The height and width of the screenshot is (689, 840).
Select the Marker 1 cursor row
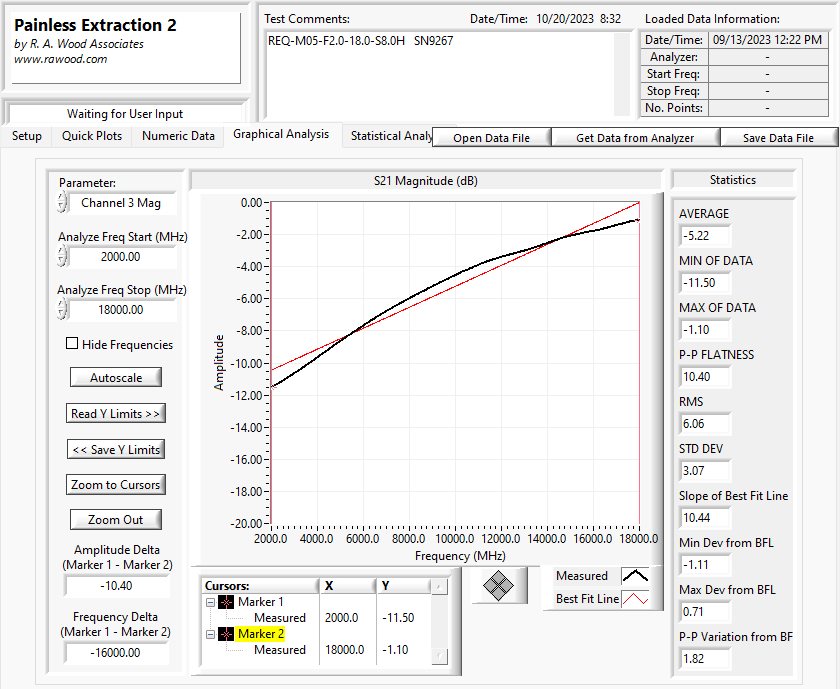point(260,602)
